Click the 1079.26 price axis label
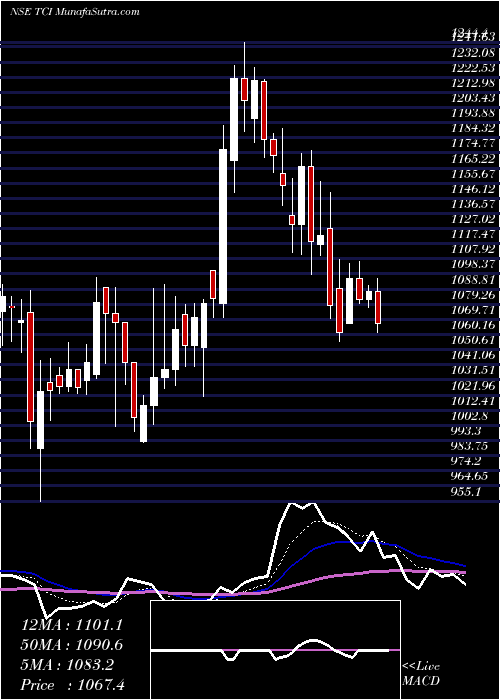This screenshot has height=700, width=500. 473,296
